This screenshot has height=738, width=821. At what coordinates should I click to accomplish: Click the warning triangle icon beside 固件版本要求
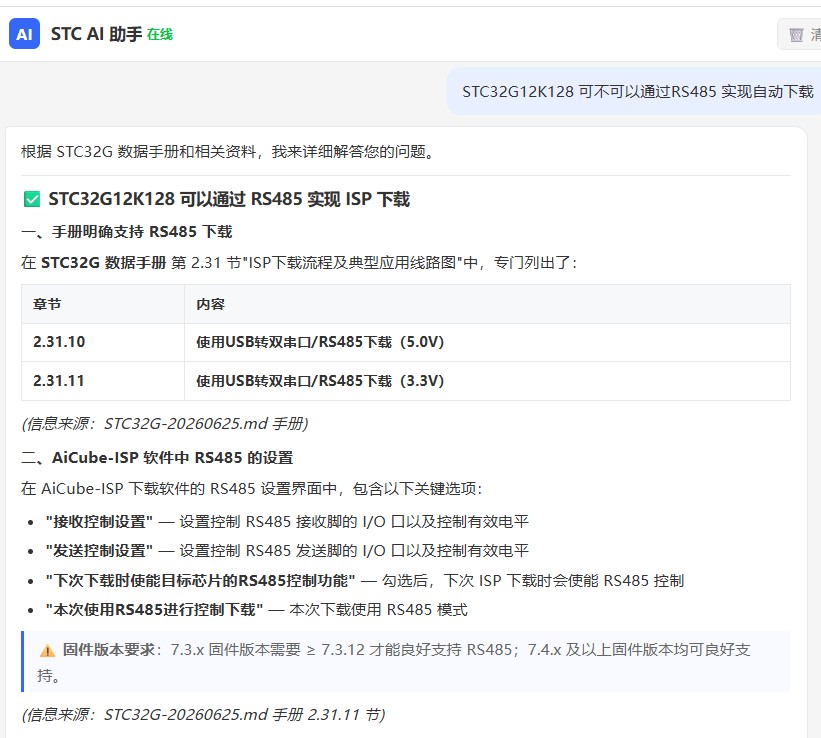point(47,651)
